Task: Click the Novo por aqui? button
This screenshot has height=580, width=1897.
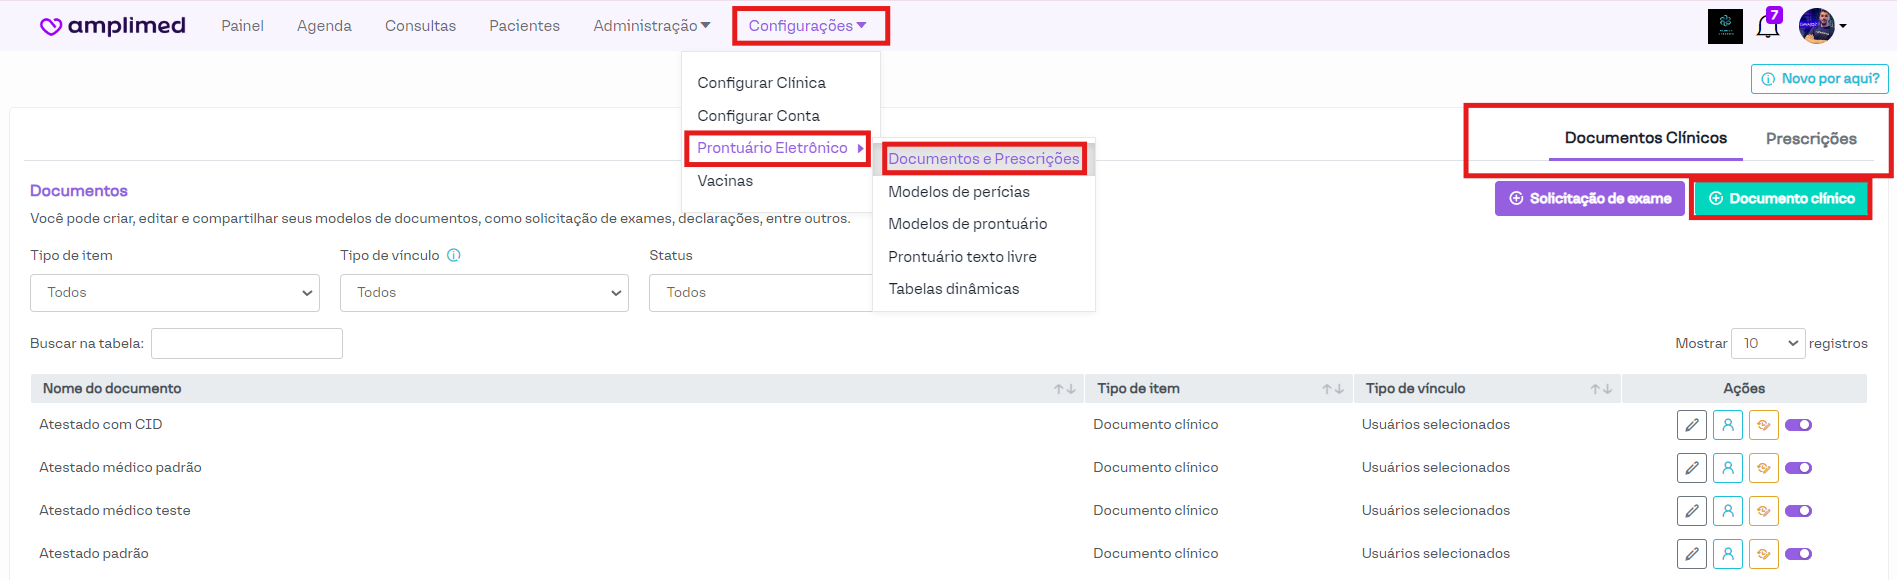Action: [x=1819, y=79]
